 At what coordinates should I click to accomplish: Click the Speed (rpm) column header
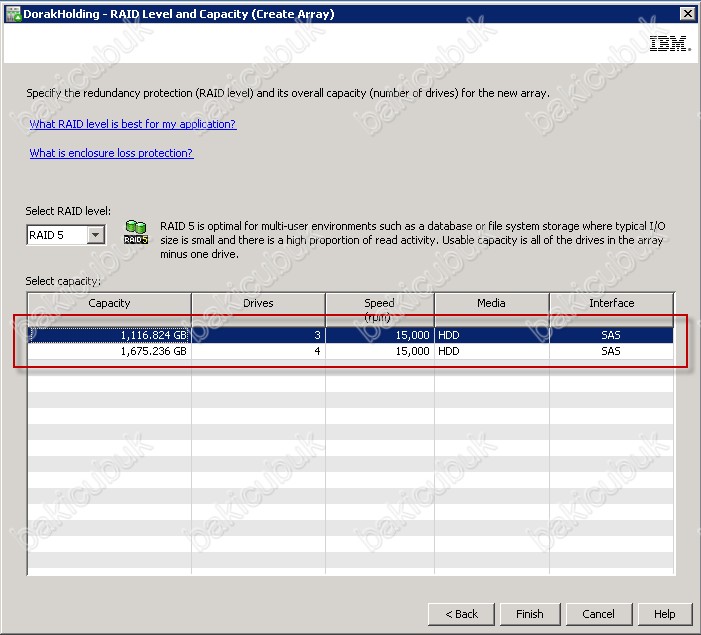pyautogui.click(x=380, y=309)
